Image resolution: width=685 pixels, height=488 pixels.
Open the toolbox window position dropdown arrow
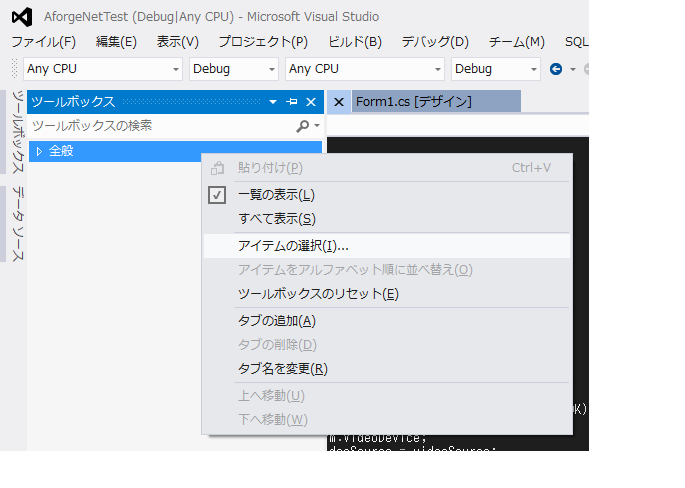pyautogui.click(x=273, y=102)
